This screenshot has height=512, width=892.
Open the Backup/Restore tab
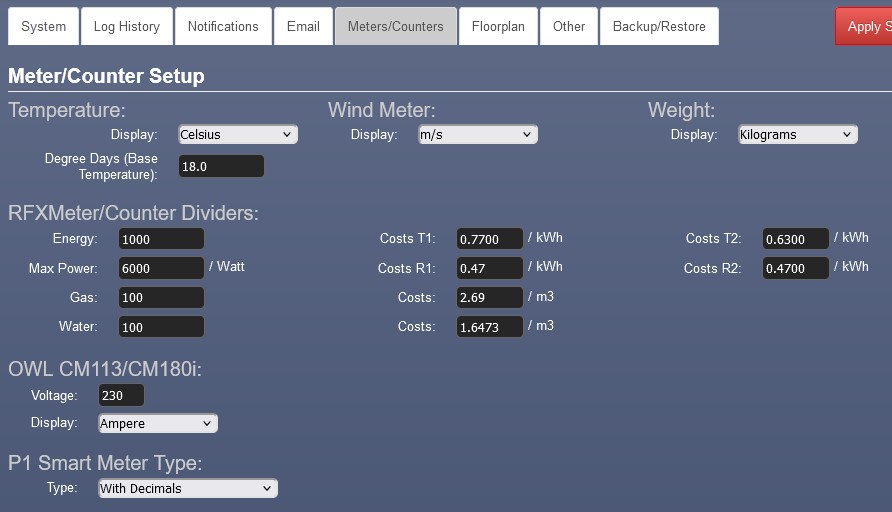click(658, 26)
